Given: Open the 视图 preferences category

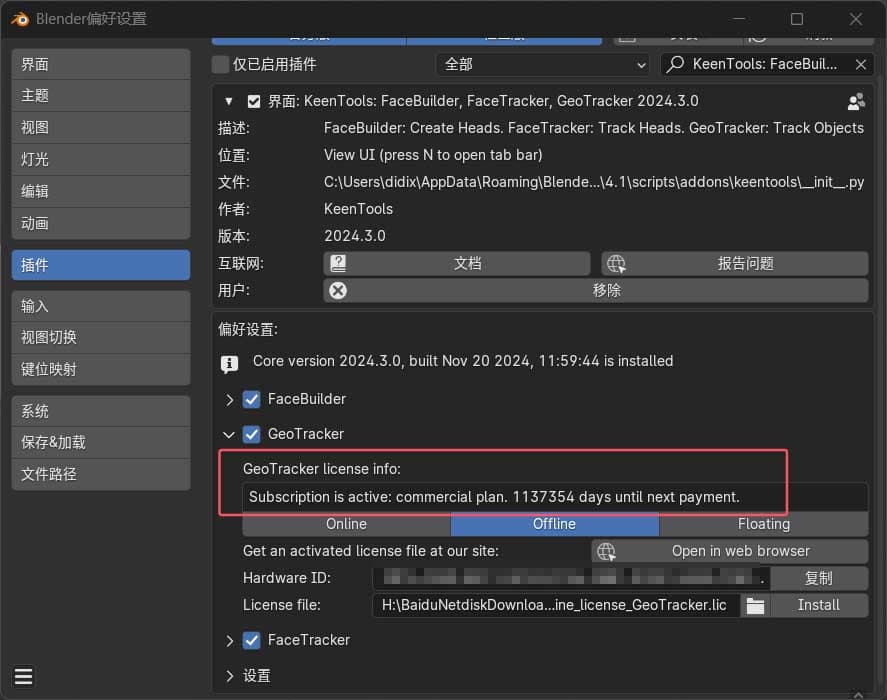Looking at the screenshot, I should (x=101, y=127).
